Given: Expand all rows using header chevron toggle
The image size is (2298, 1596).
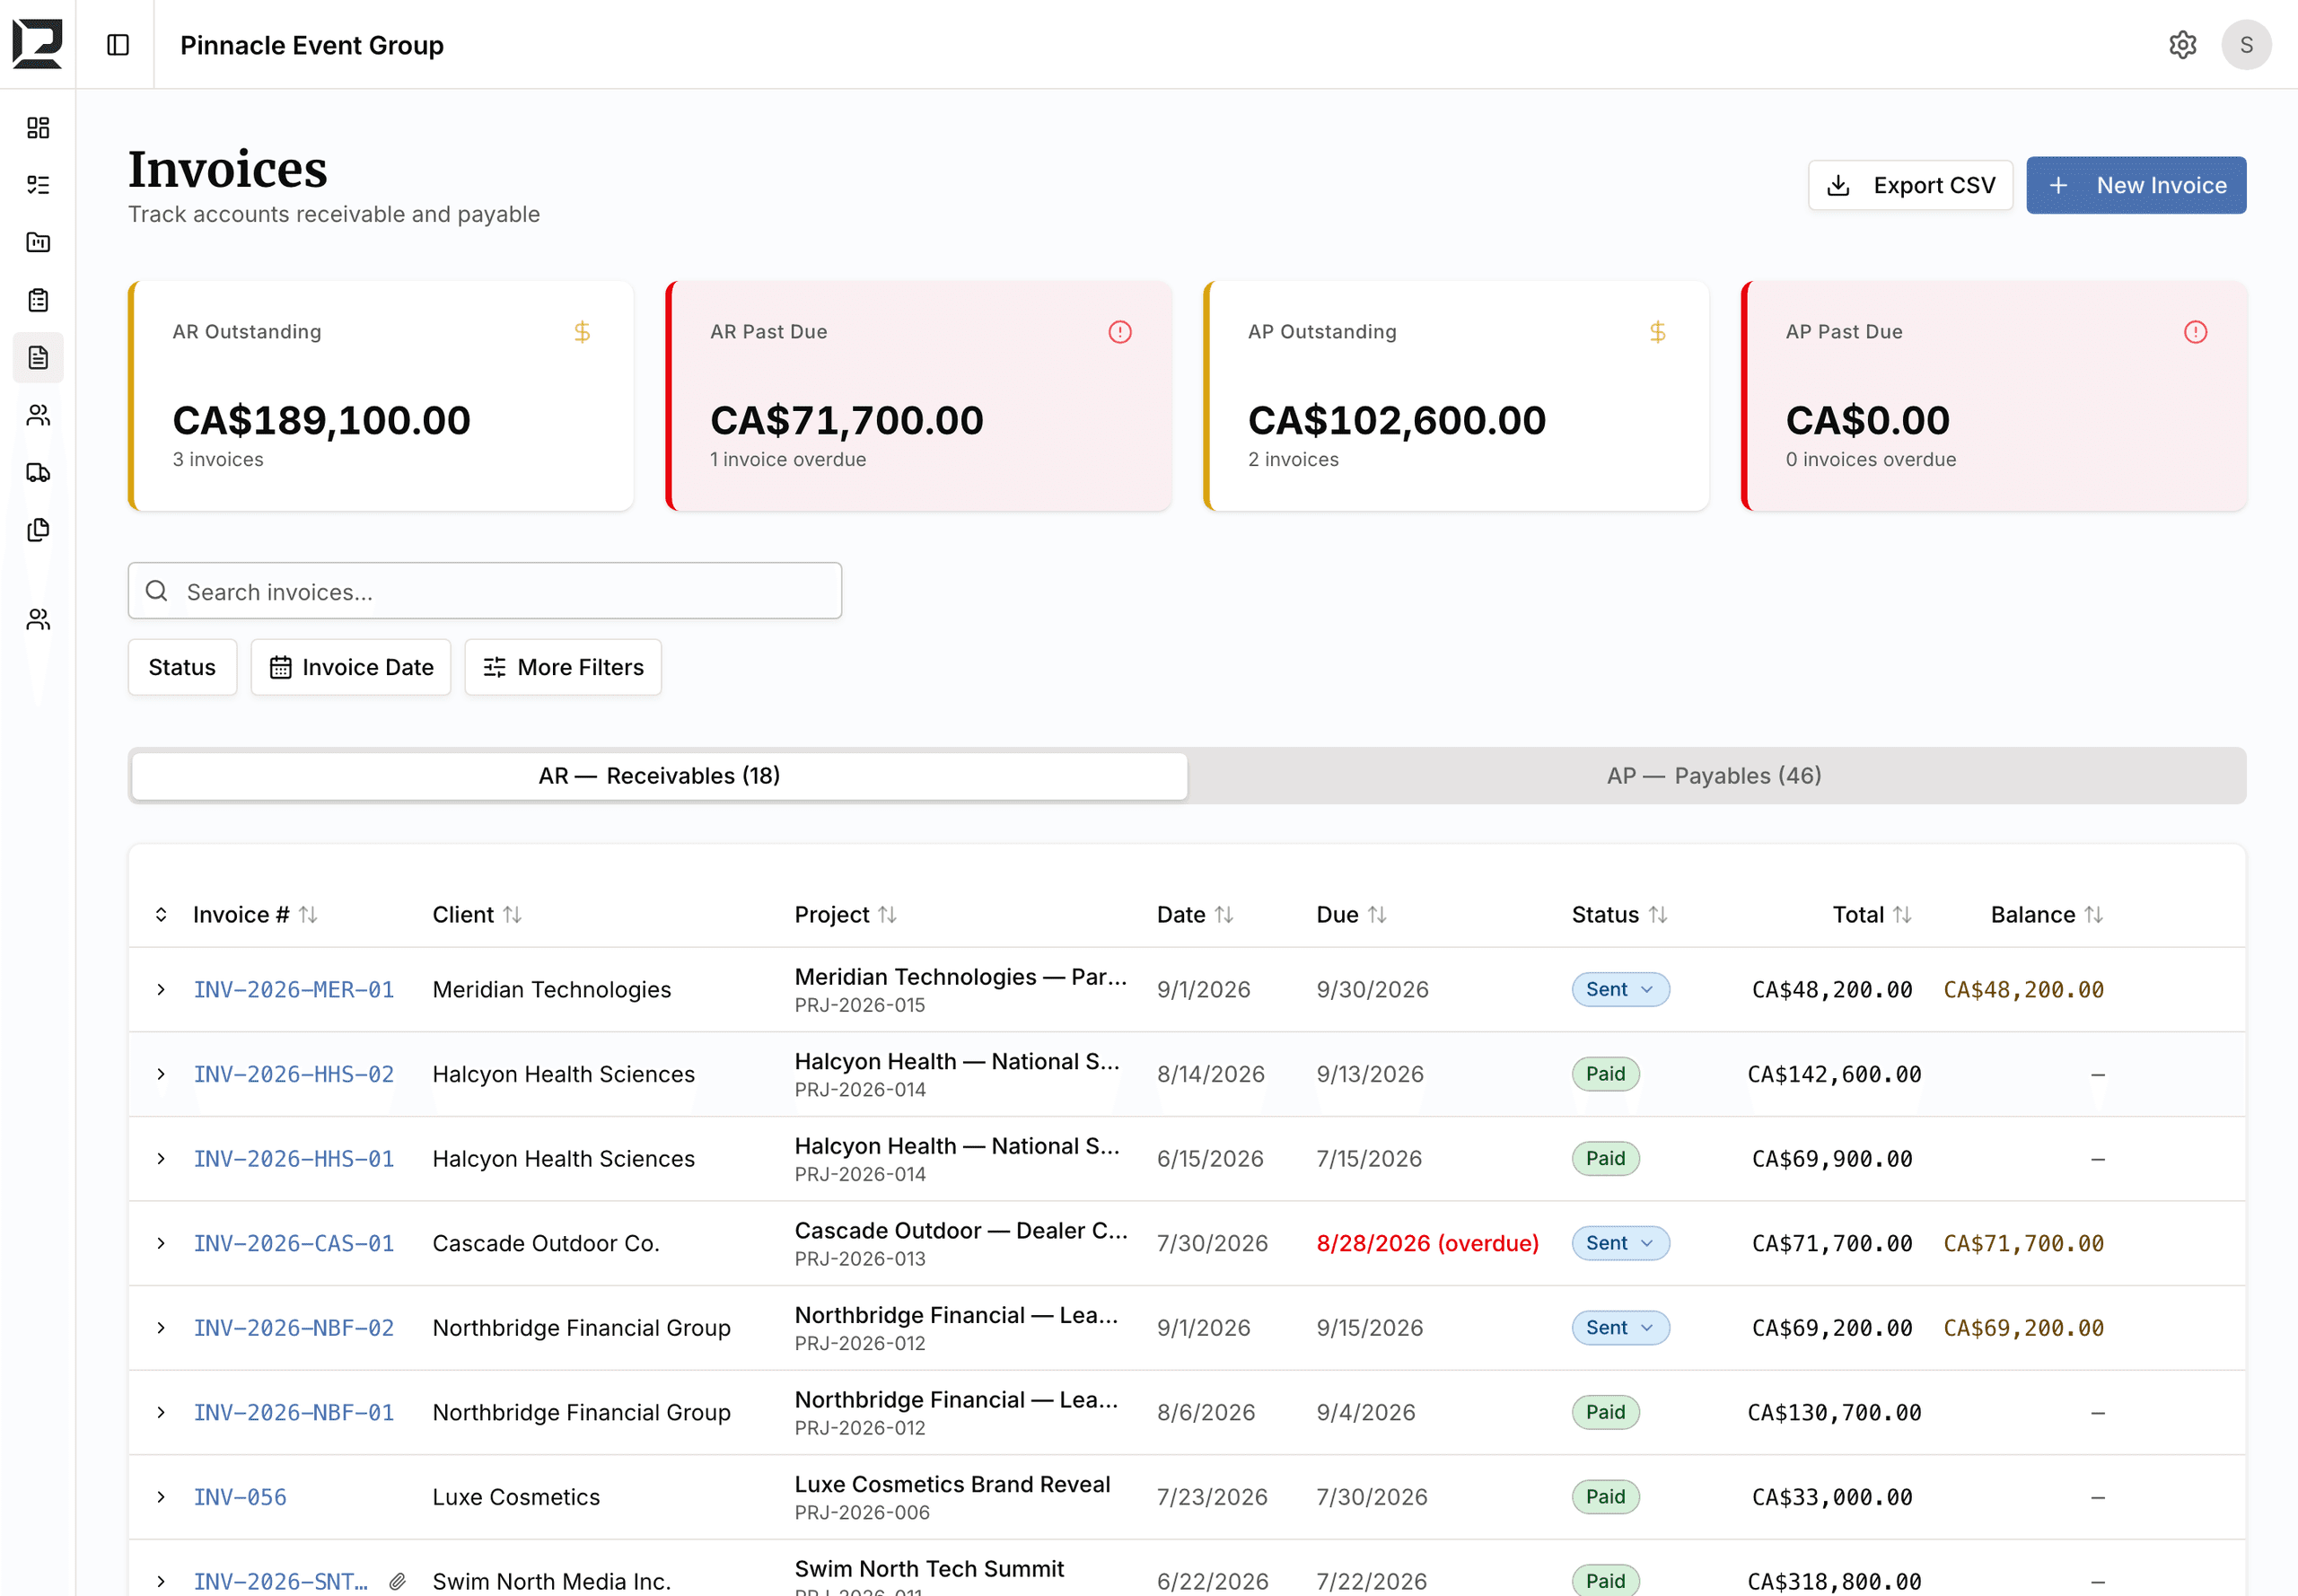Looking at the screenshot, I should [161, 915].
